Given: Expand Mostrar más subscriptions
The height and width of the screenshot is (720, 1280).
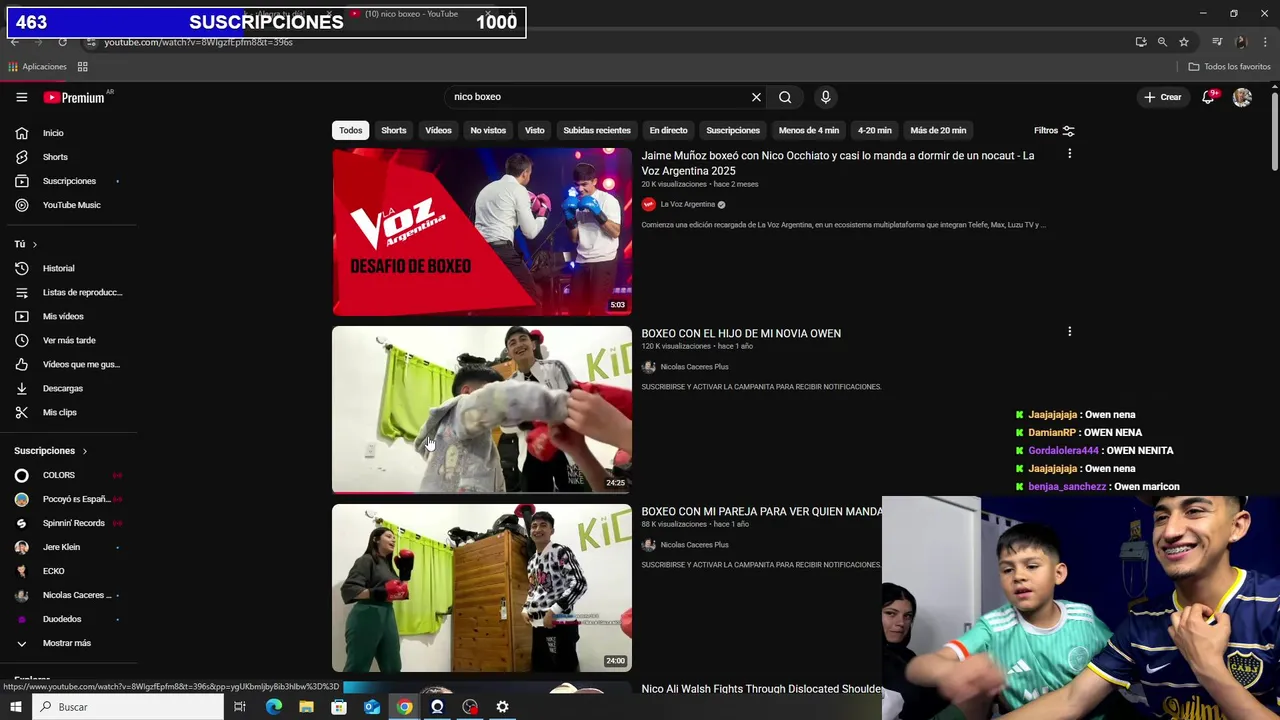Looking at the screenshot, I should [x=67, y=643].
